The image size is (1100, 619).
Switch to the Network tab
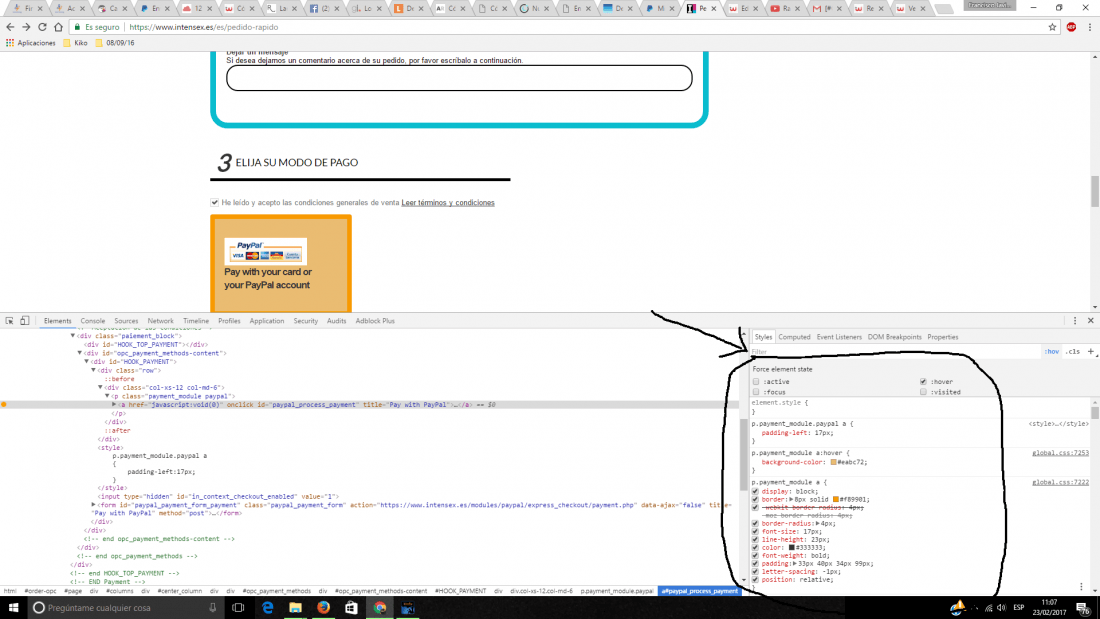pos(160,321)
